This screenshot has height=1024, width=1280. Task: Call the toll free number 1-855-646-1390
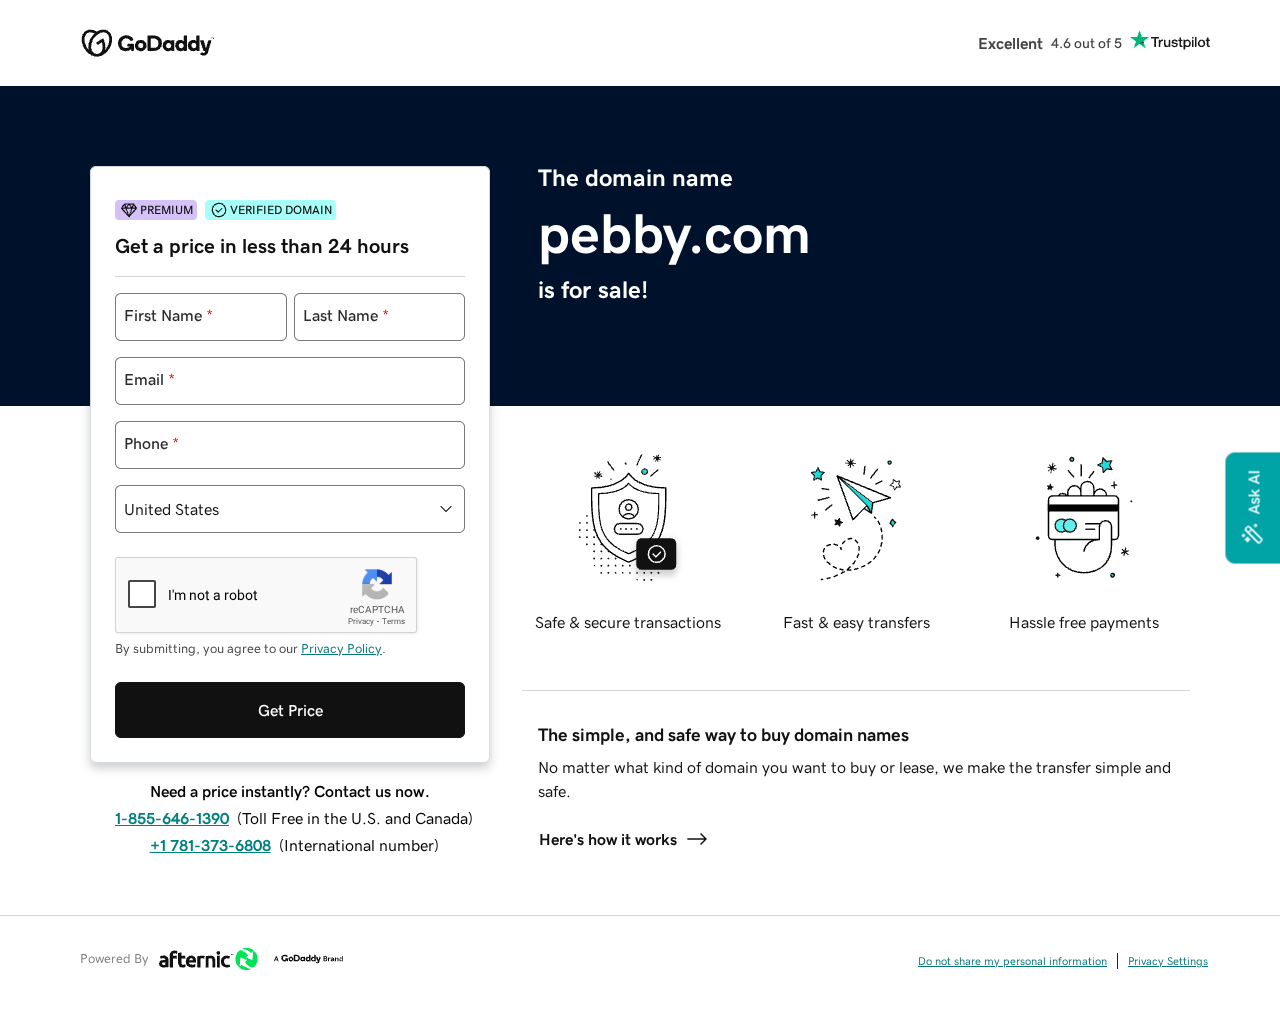pyautogui.click(x=171, y=817)
